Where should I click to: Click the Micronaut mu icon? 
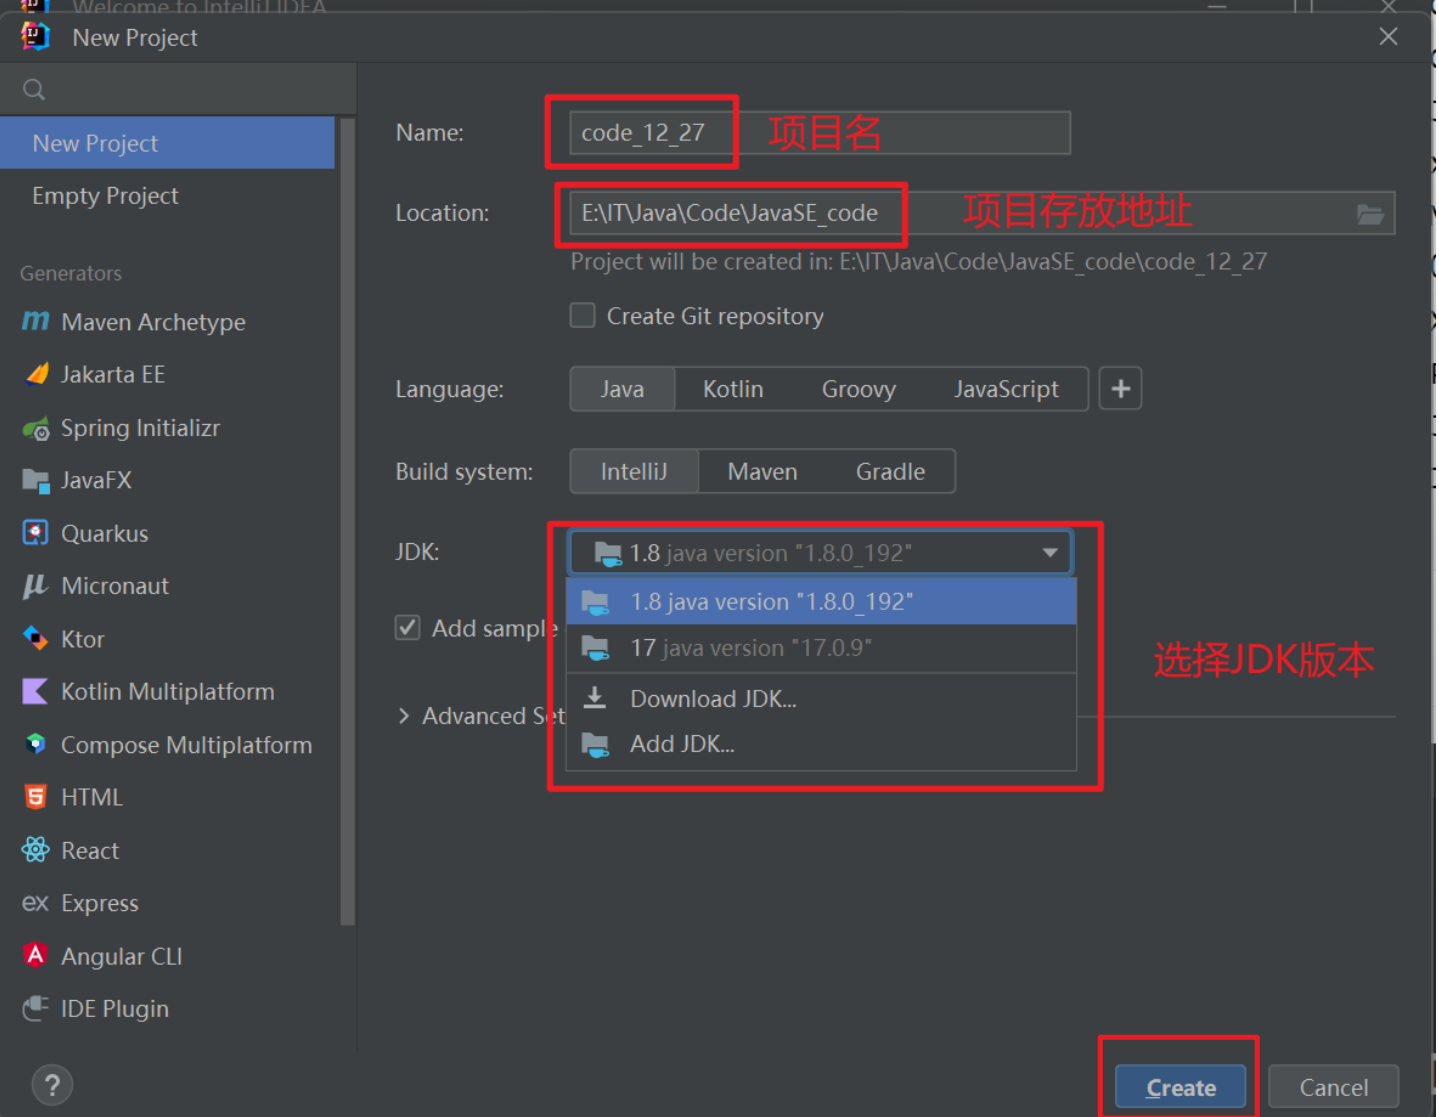point(36,586)
